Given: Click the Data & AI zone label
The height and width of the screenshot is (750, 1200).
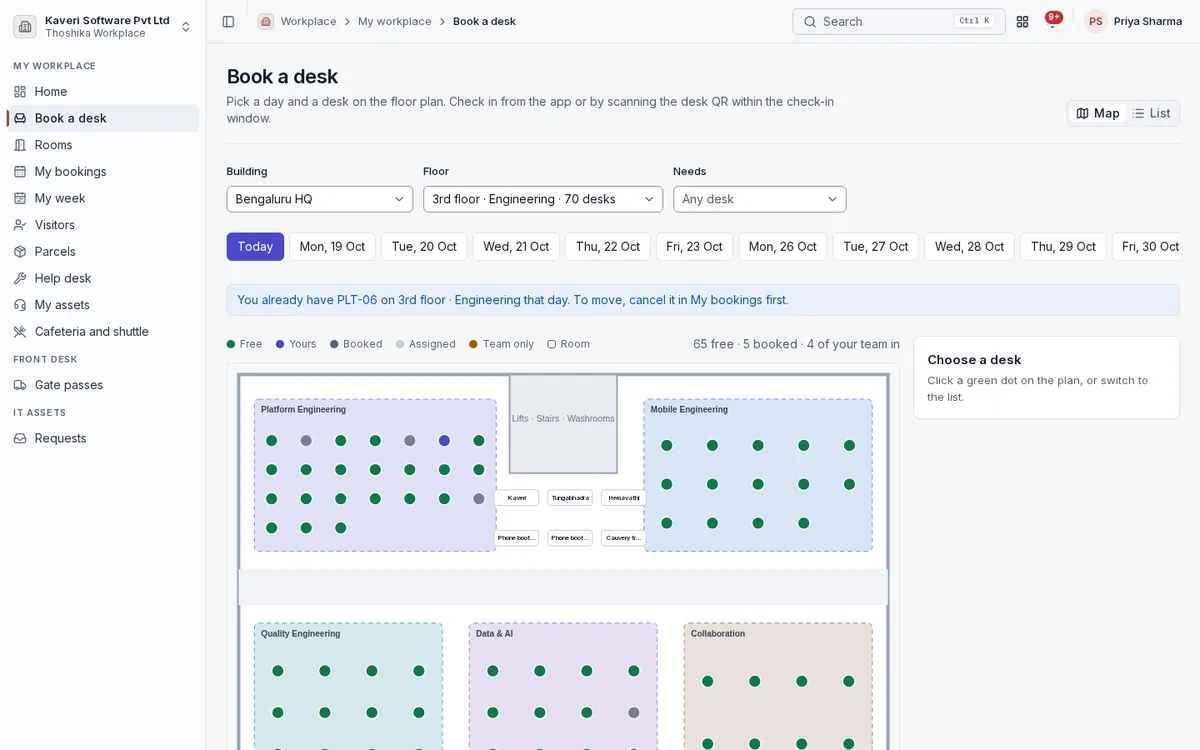Looking at the screenshot, I should (x=494, y=634).
